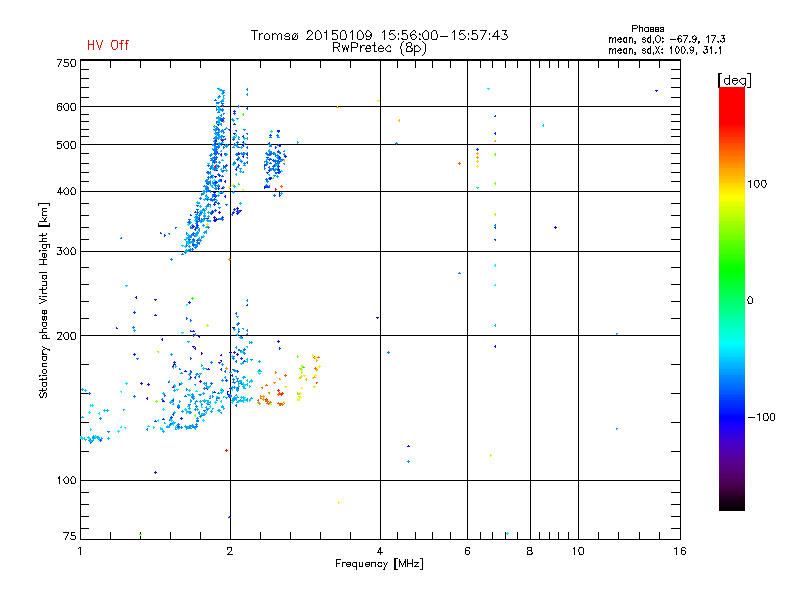
Task: Click the y-axis tick label 600
Action: pyautogui.click(x=66, y=107)
